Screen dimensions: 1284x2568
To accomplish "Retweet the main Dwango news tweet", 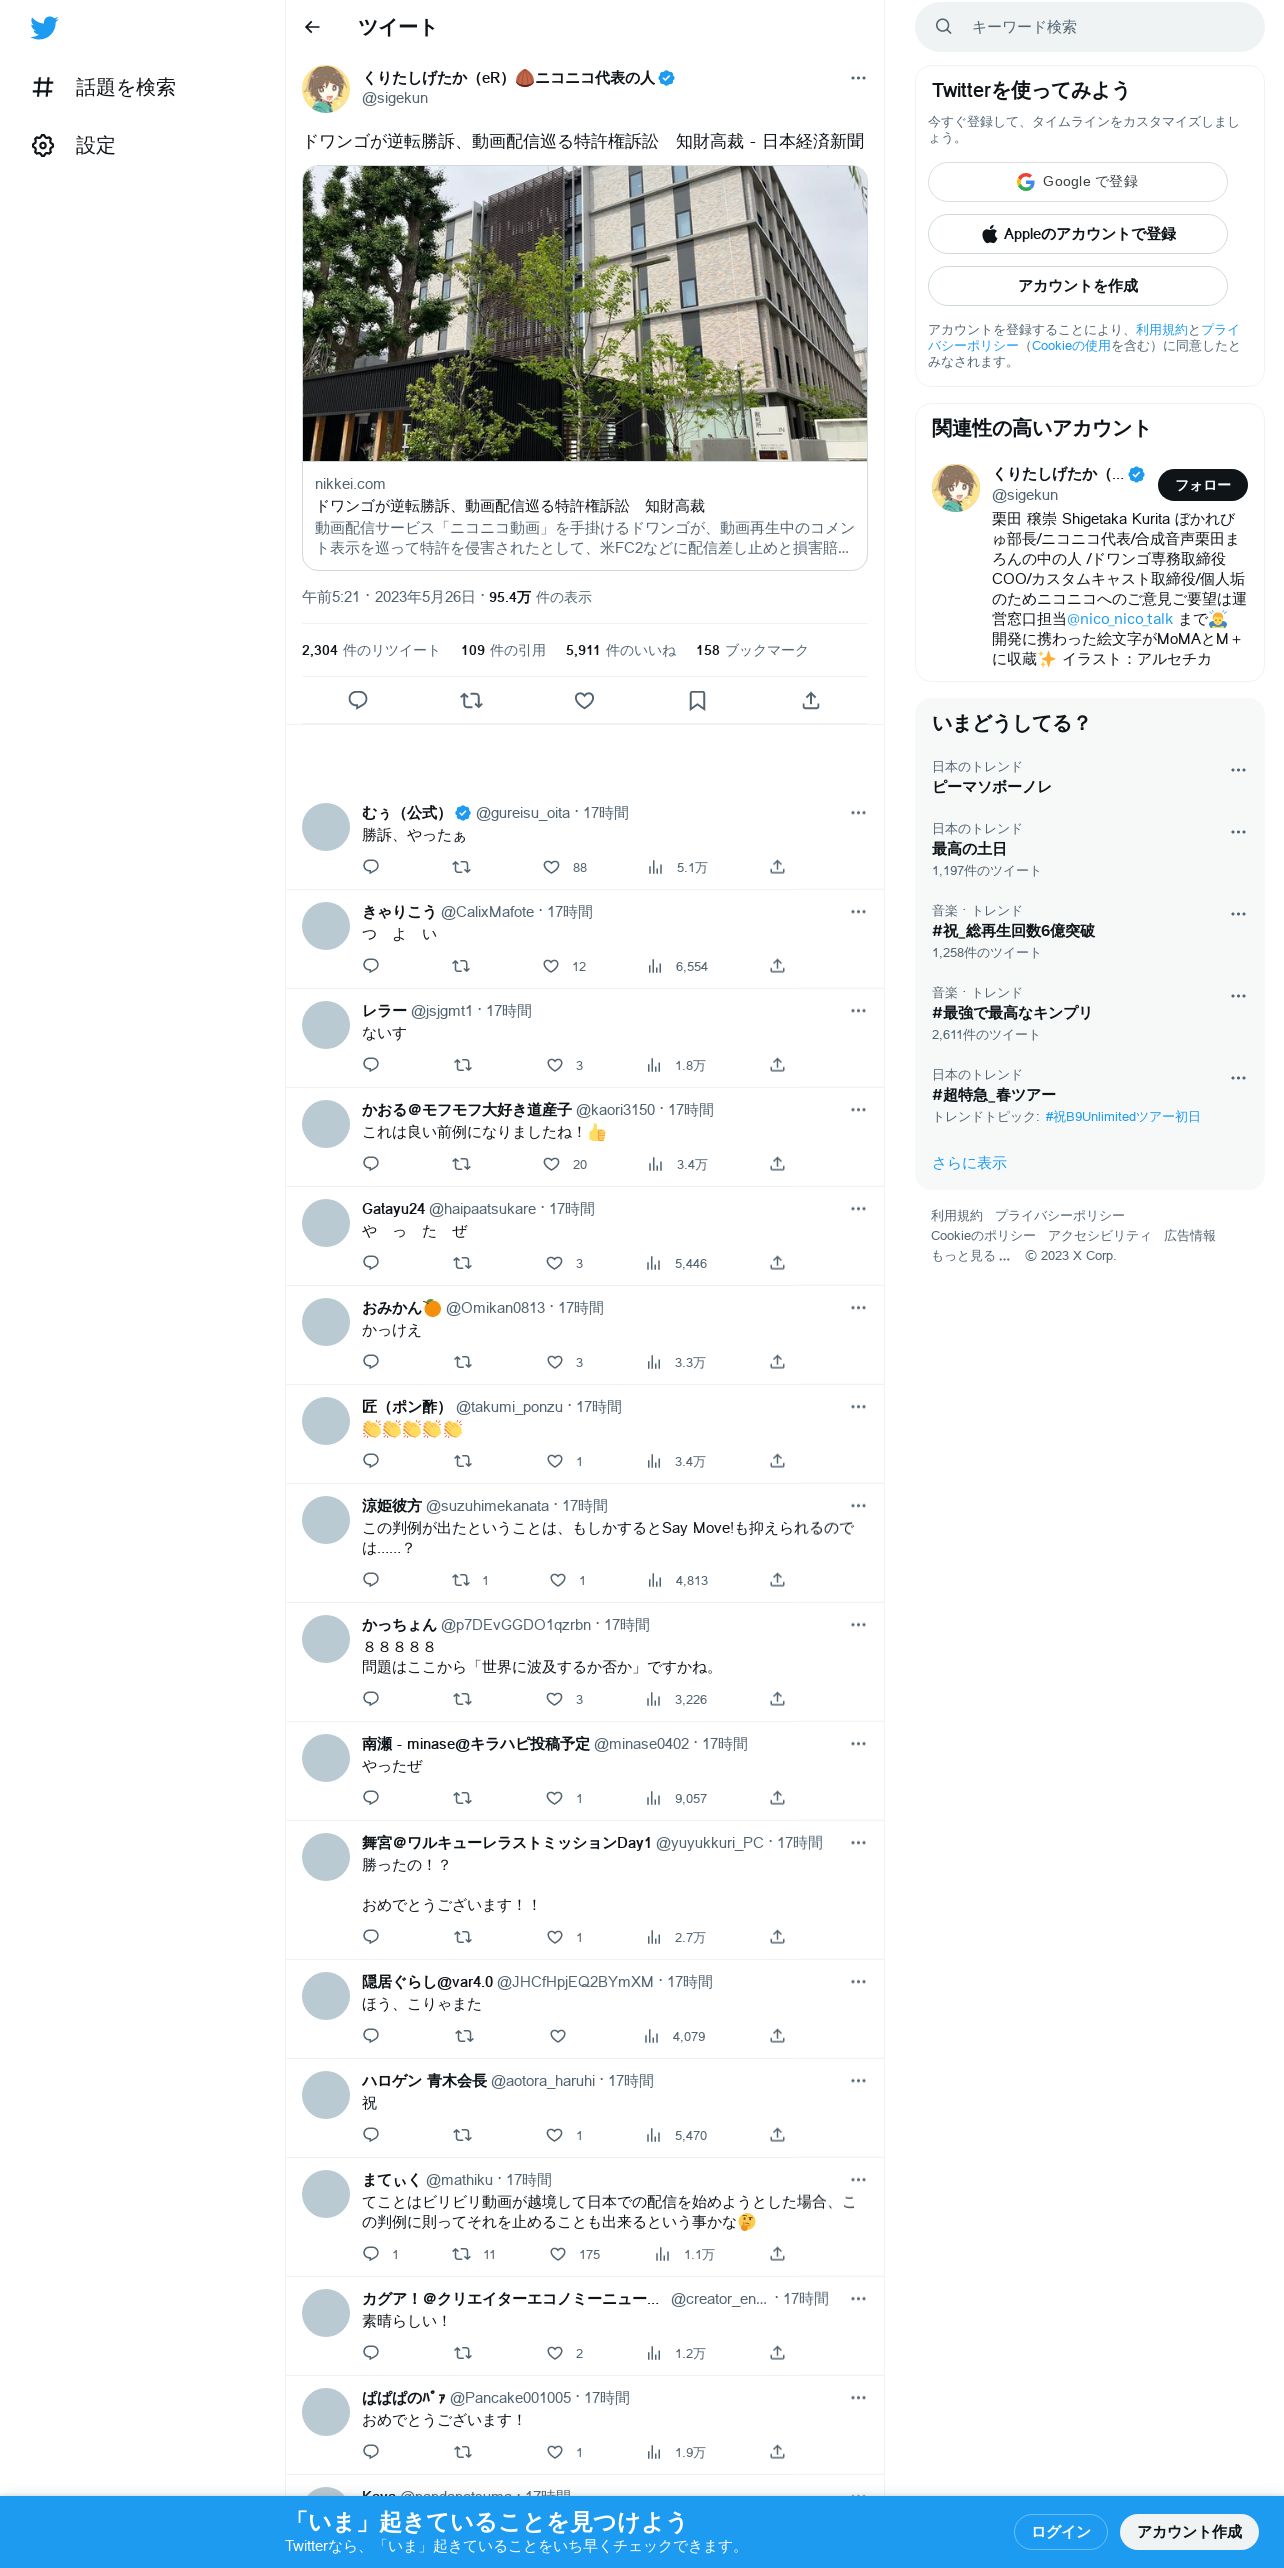I will (471, 700).
